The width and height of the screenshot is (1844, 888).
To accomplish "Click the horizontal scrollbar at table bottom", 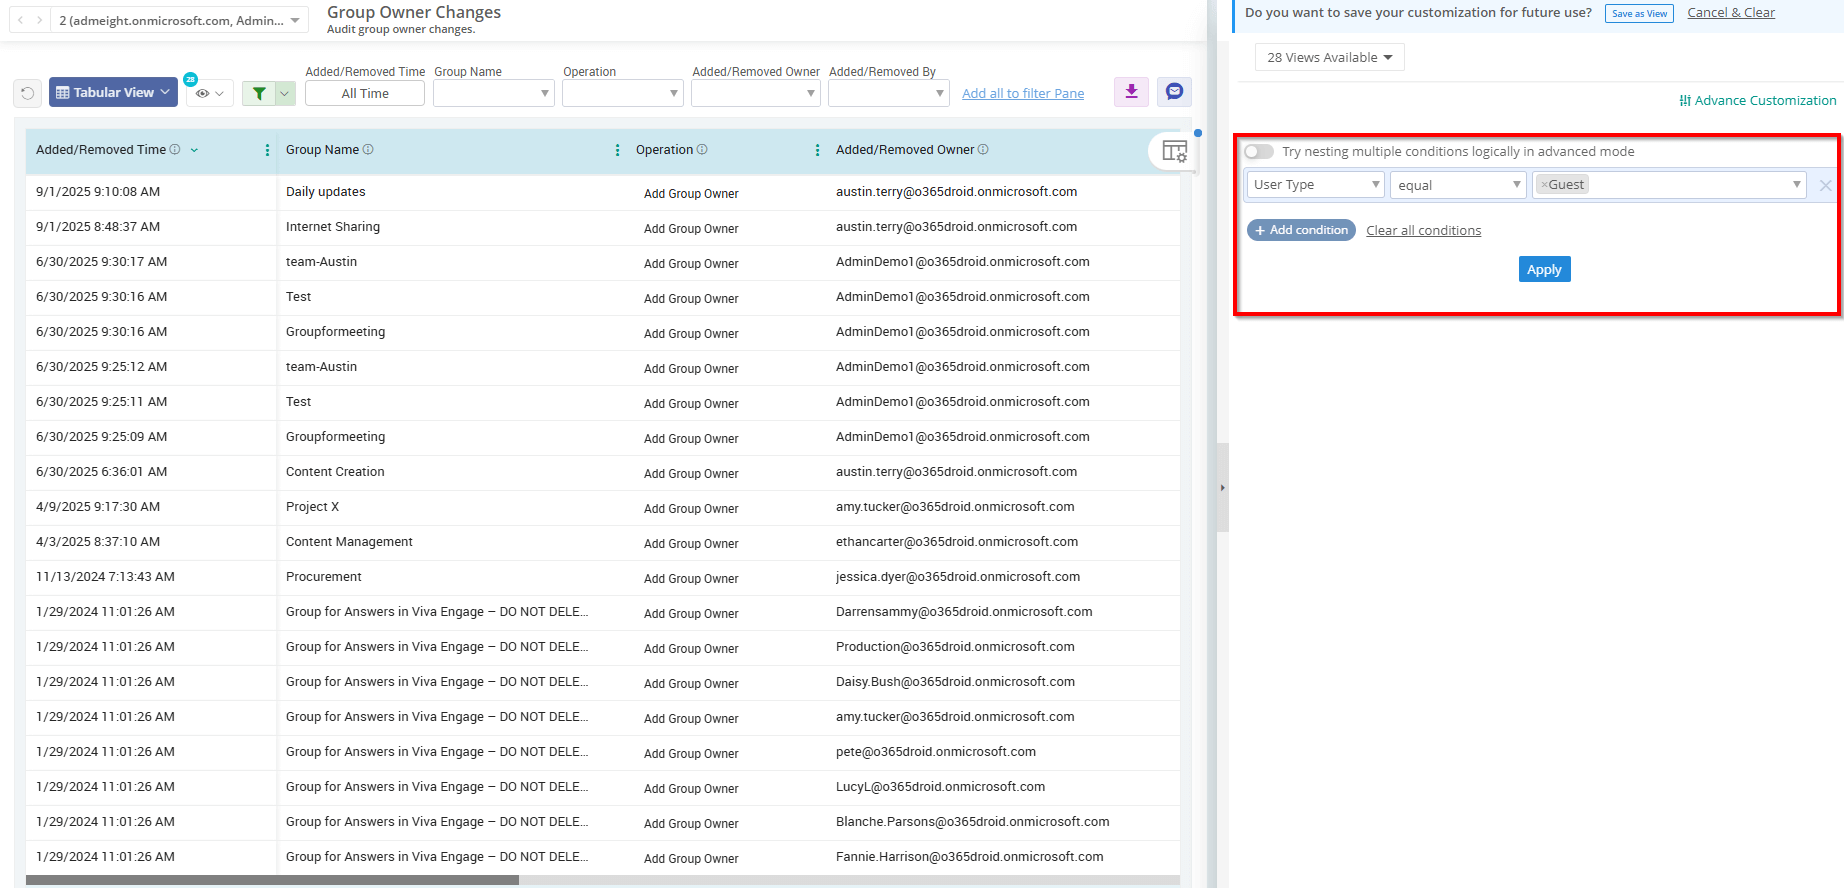I will point(272,880).
